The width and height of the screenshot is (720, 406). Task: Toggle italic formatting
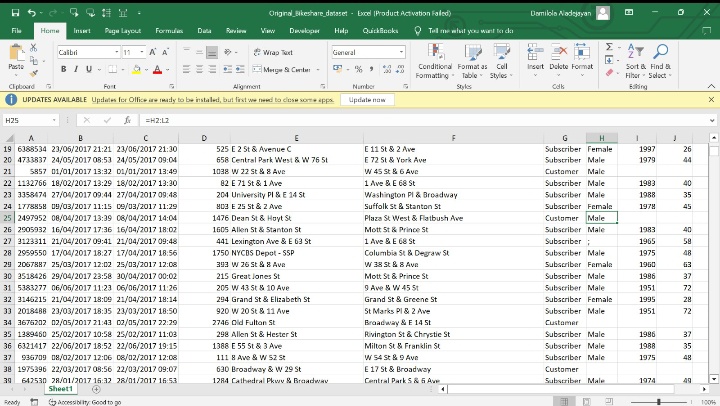[x=76, y=69]
